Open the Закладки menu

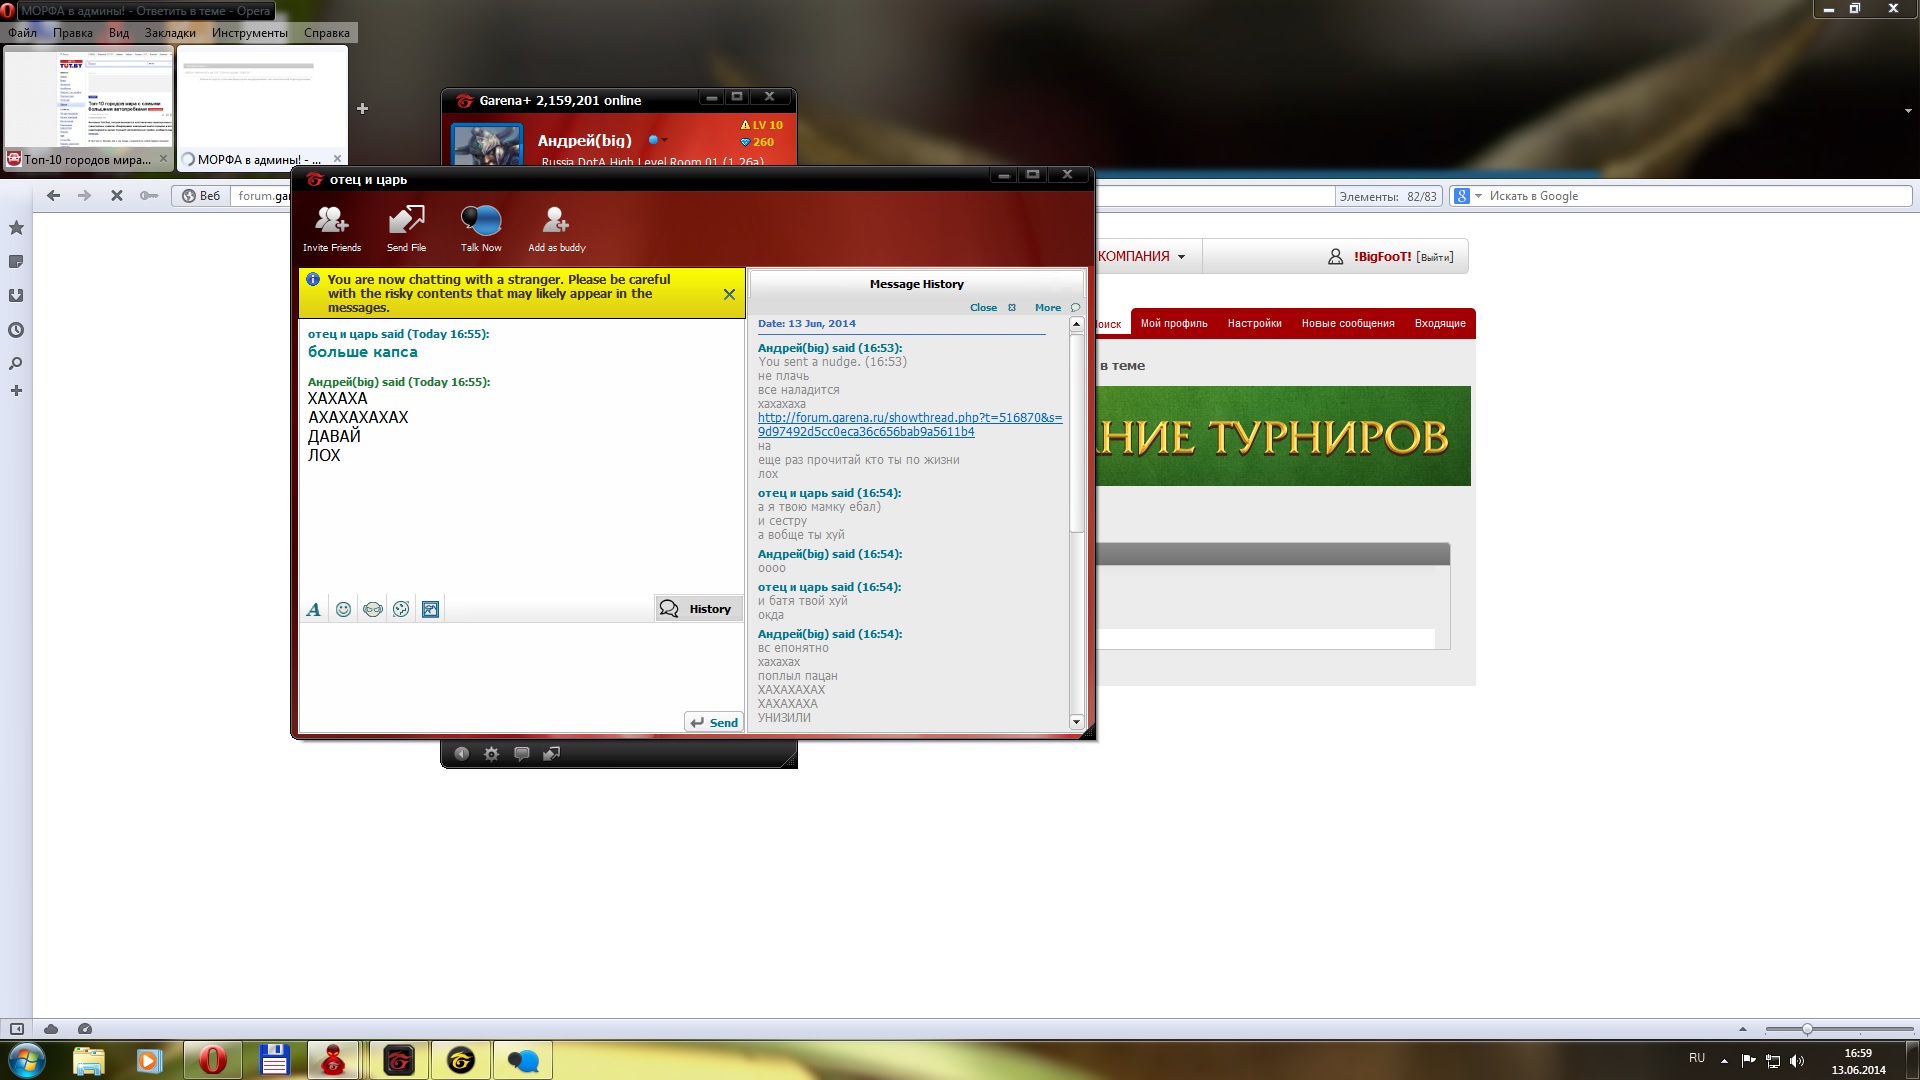170,33
